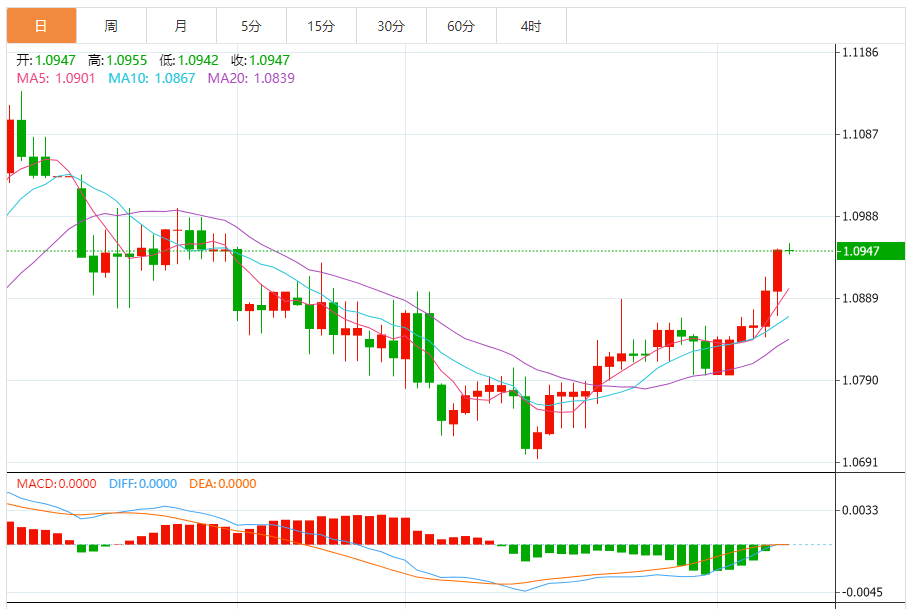Switch to the 月 monthly tab

(181, 26)
